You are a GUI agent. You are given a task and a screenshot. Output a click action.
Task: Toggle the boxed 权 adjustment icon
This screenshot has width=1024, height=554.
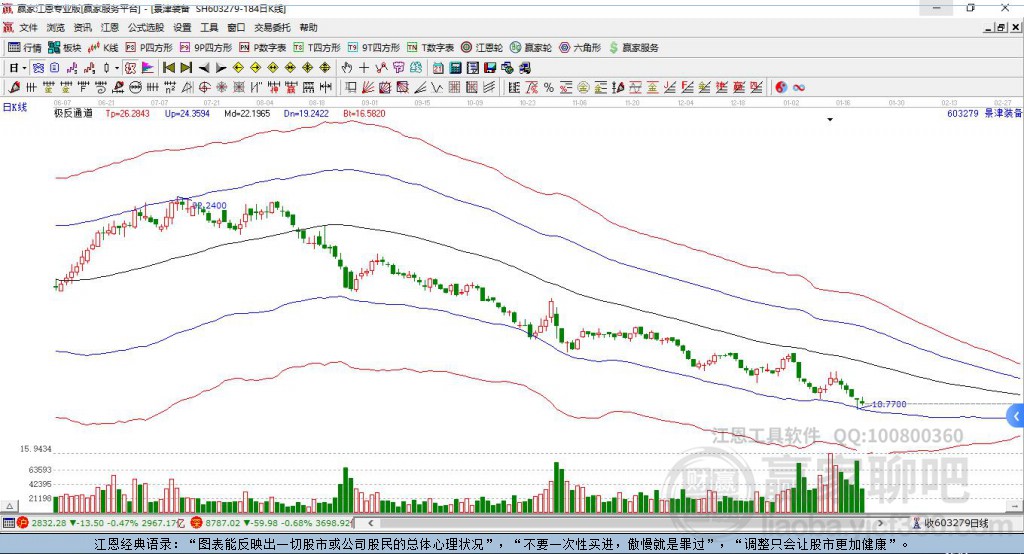[131, 68]
